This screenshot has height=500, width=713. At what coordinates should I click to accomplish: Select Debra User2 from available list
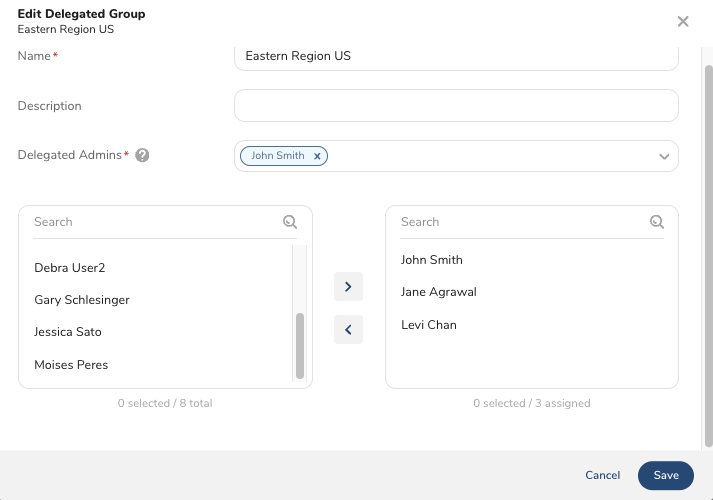click(70, 268)
